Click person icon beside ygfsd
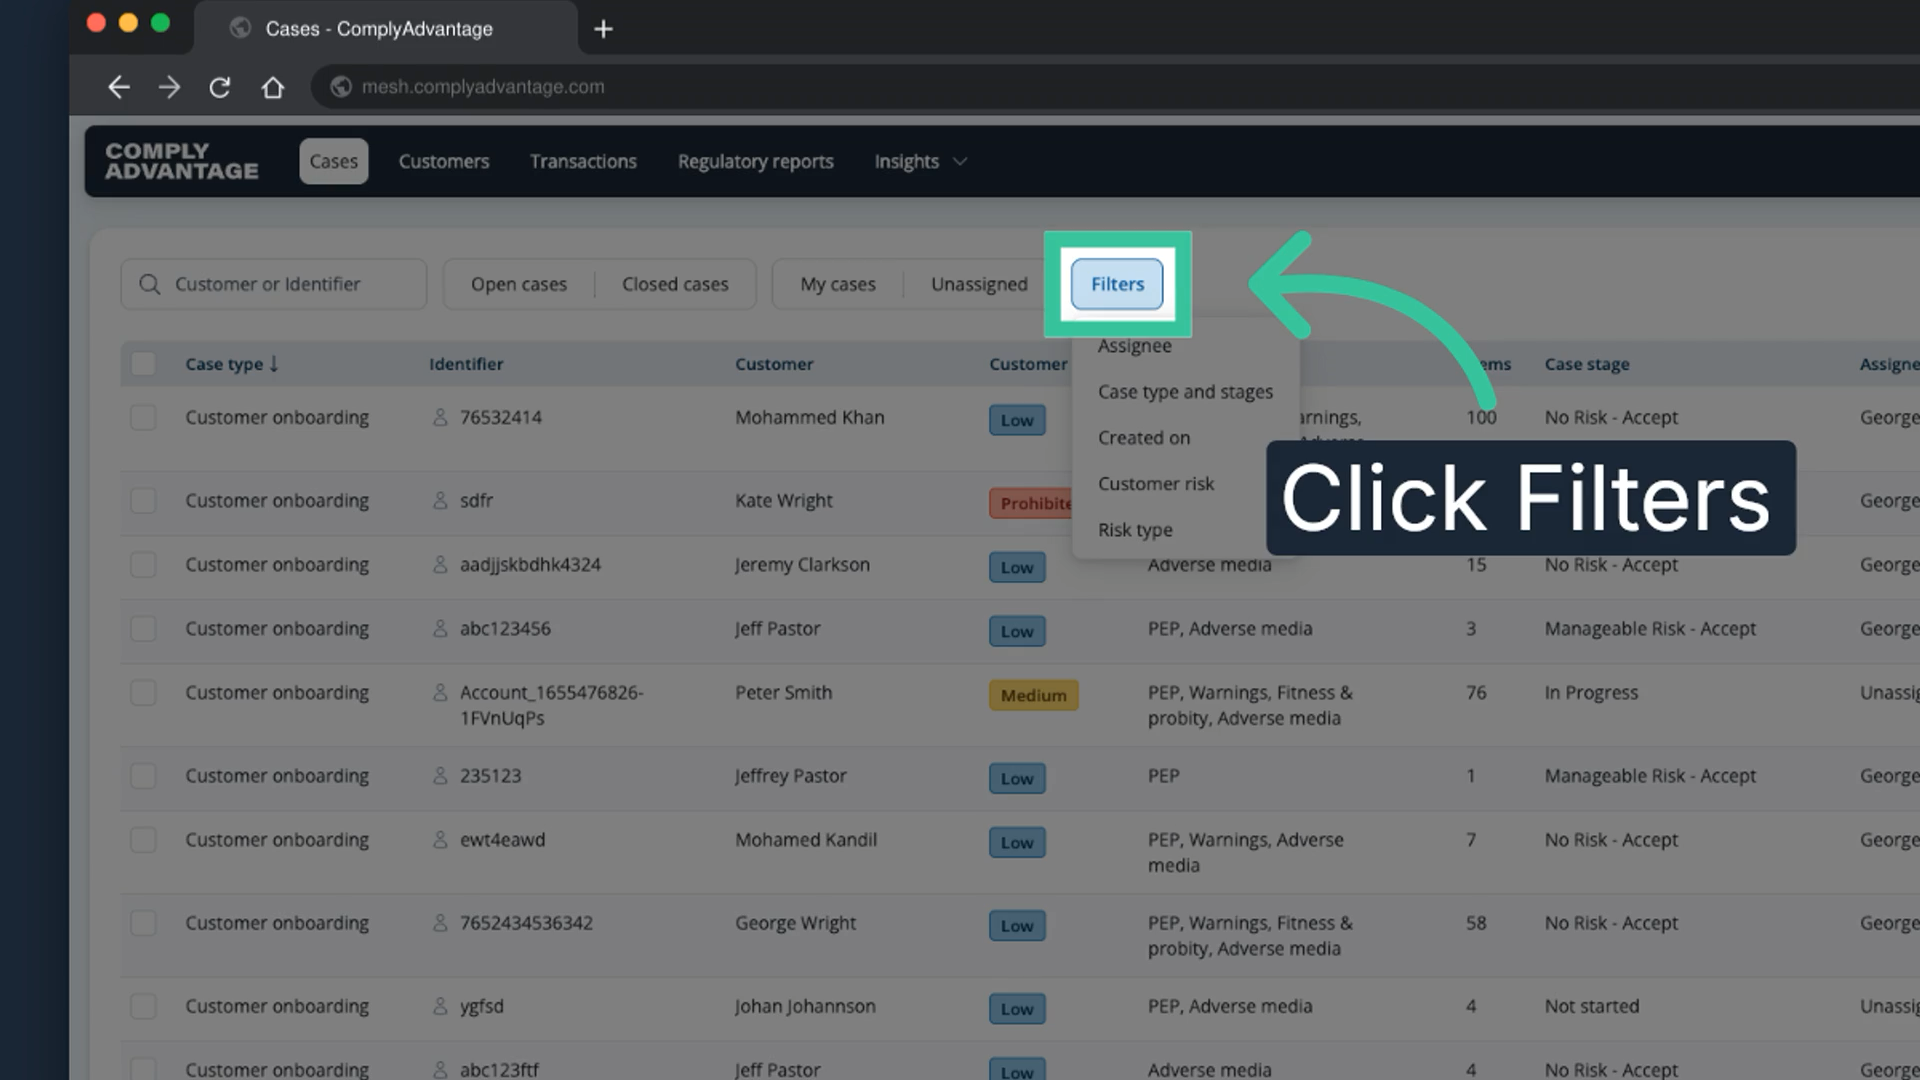This screenshot has width=1920, height=1080. point(440,1006)
